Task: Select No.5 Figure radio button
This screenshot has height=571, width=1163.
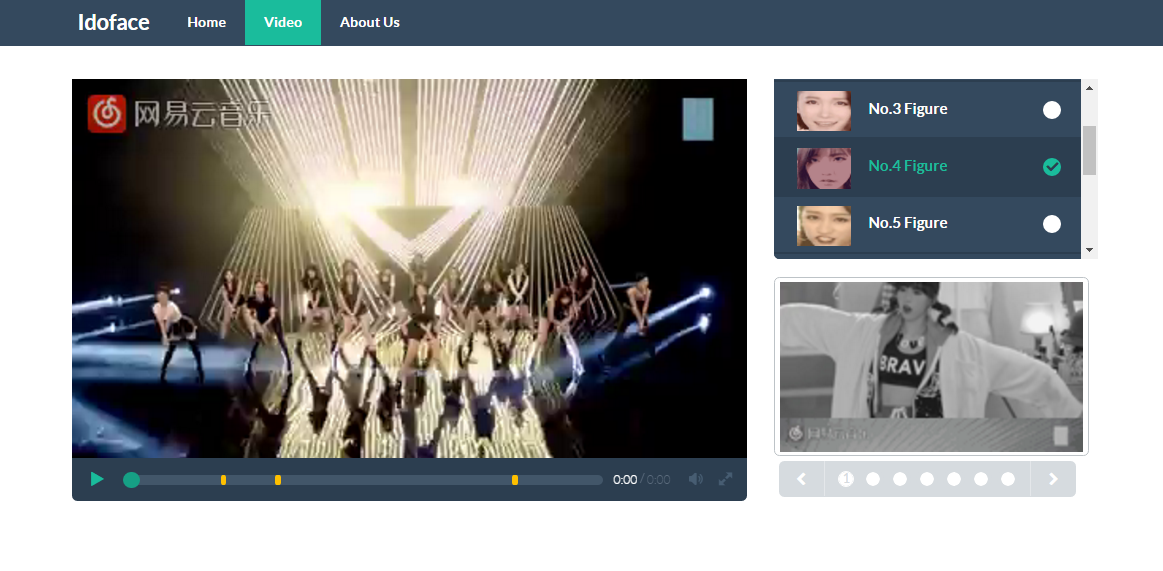Action: click(1052, 224)
